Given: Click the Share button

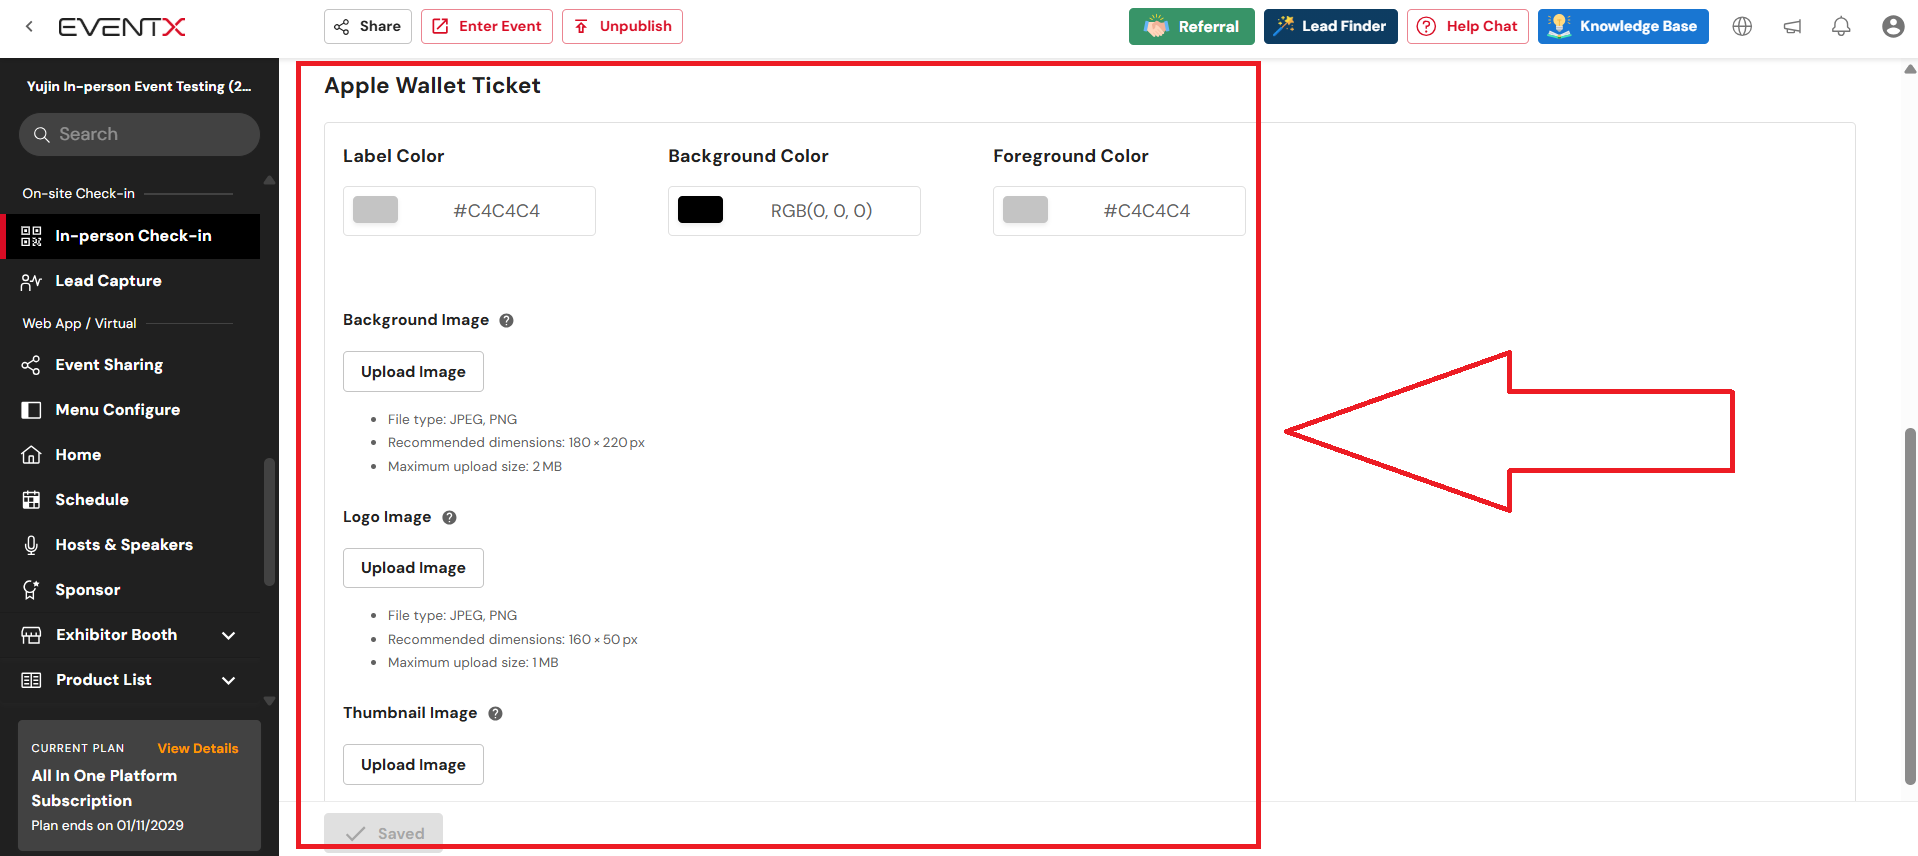Looking at the screenshot, I should click(368, 27).
